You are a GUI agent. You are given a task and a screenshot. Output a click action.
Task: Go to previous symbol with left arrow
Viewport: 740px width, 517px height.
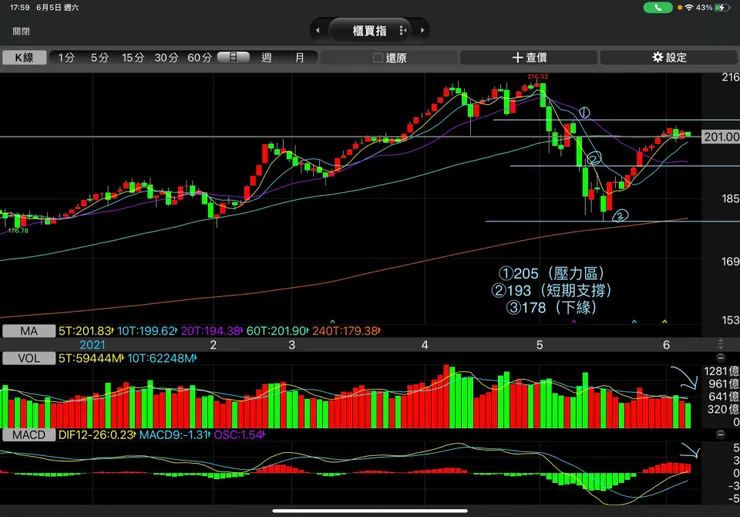318,30
